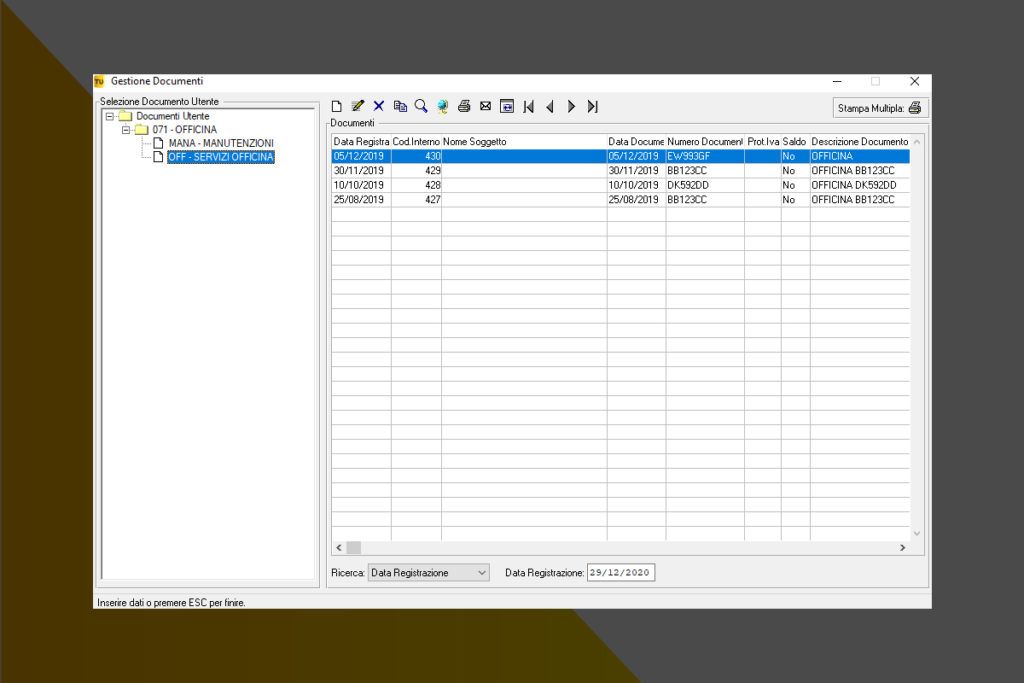1024x683 pixels.
Task: Click the app icon in the title bar
Action: (x=99, y=82)
